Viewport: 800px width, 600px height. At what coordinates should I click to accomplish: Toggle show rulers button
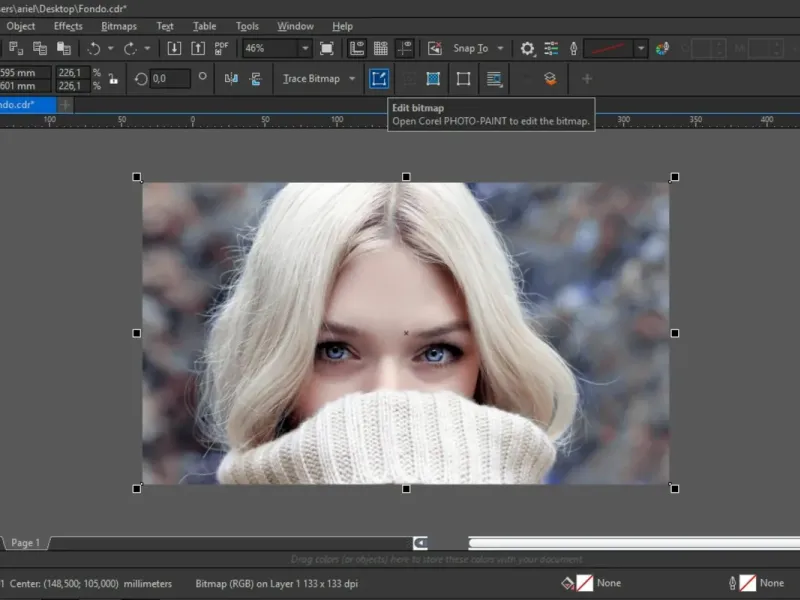[x=357, y=48]
